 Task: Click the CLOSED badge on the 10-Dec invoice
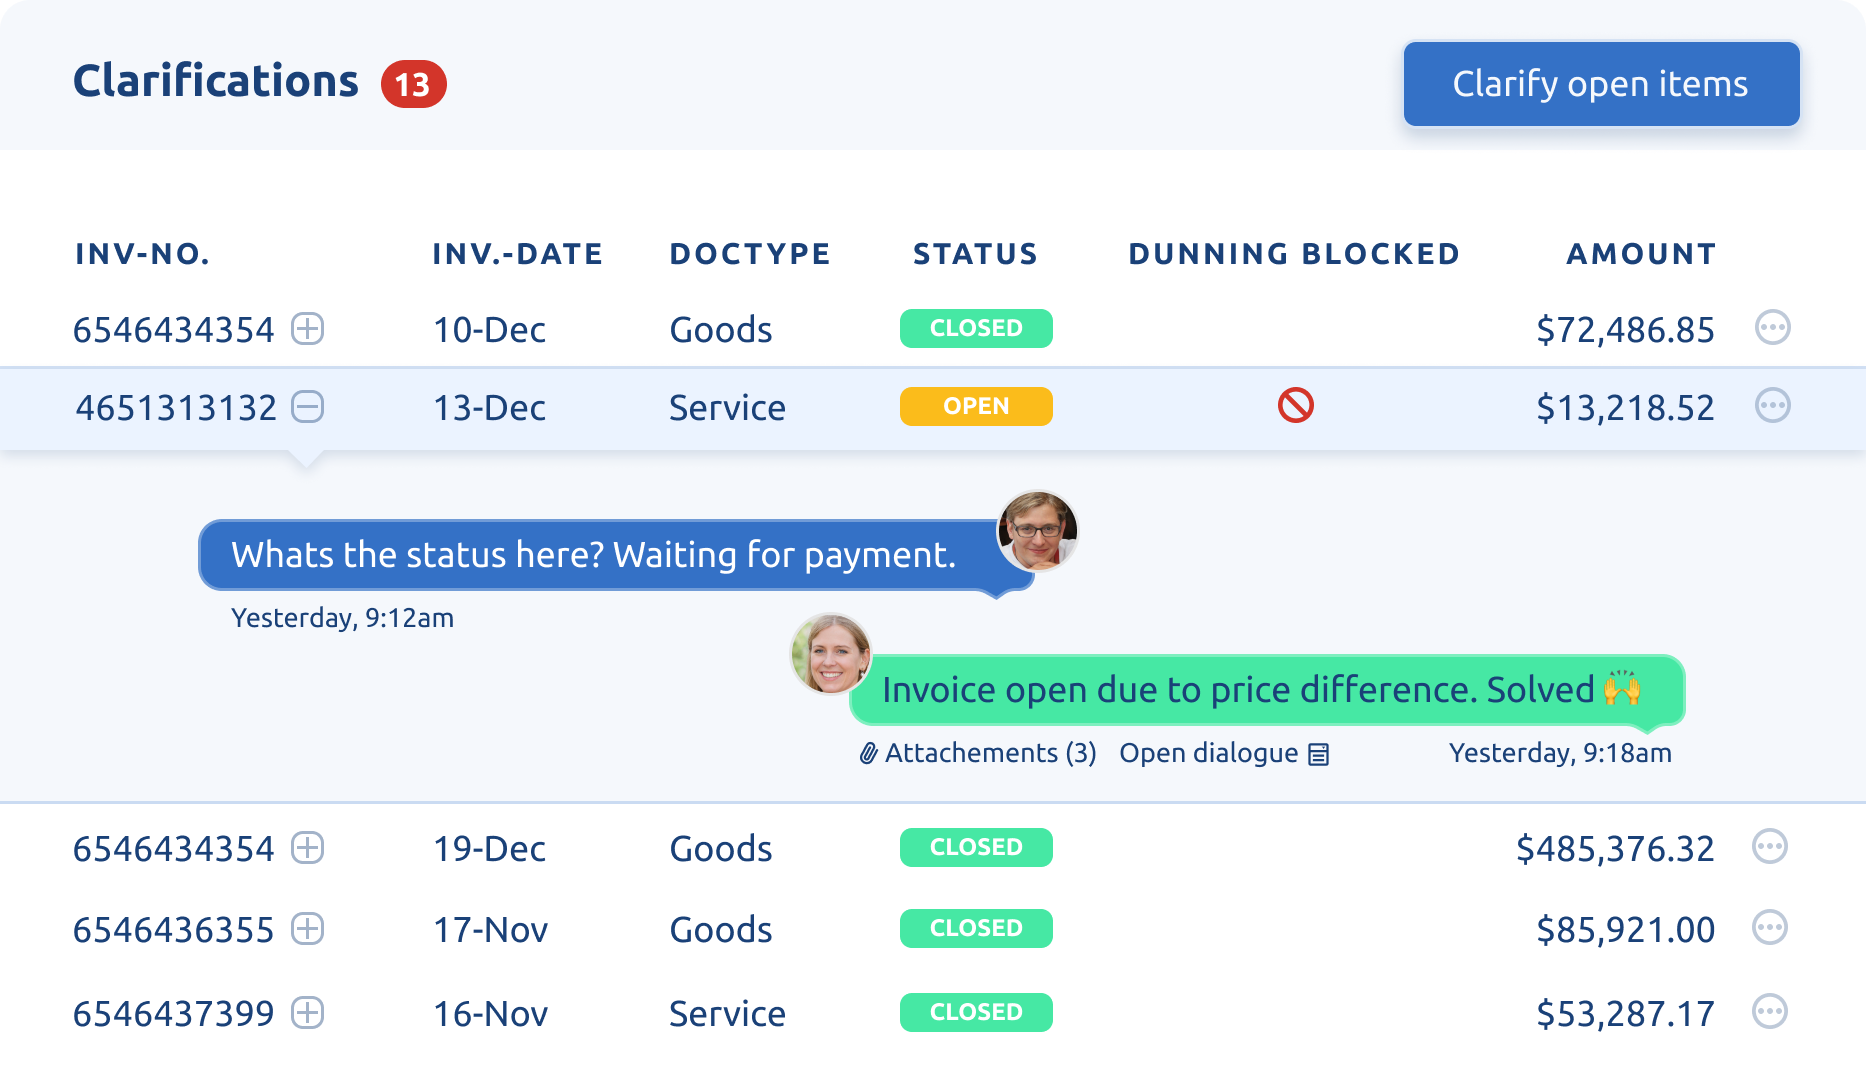(975, 328)
